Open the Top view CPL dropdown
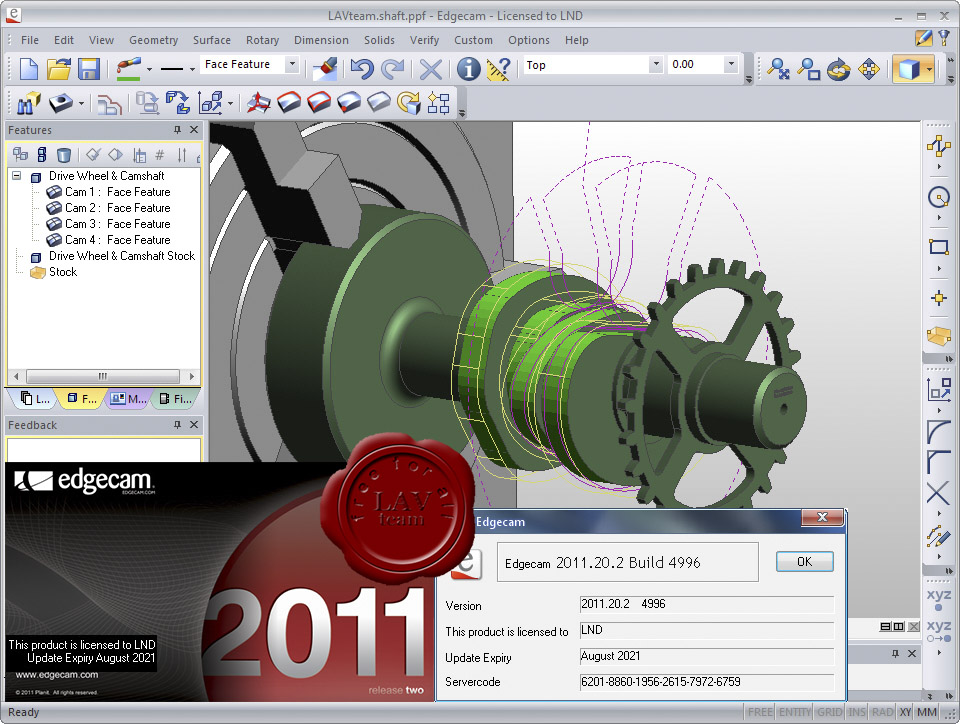960x724 pixels. tap(656, 64)
